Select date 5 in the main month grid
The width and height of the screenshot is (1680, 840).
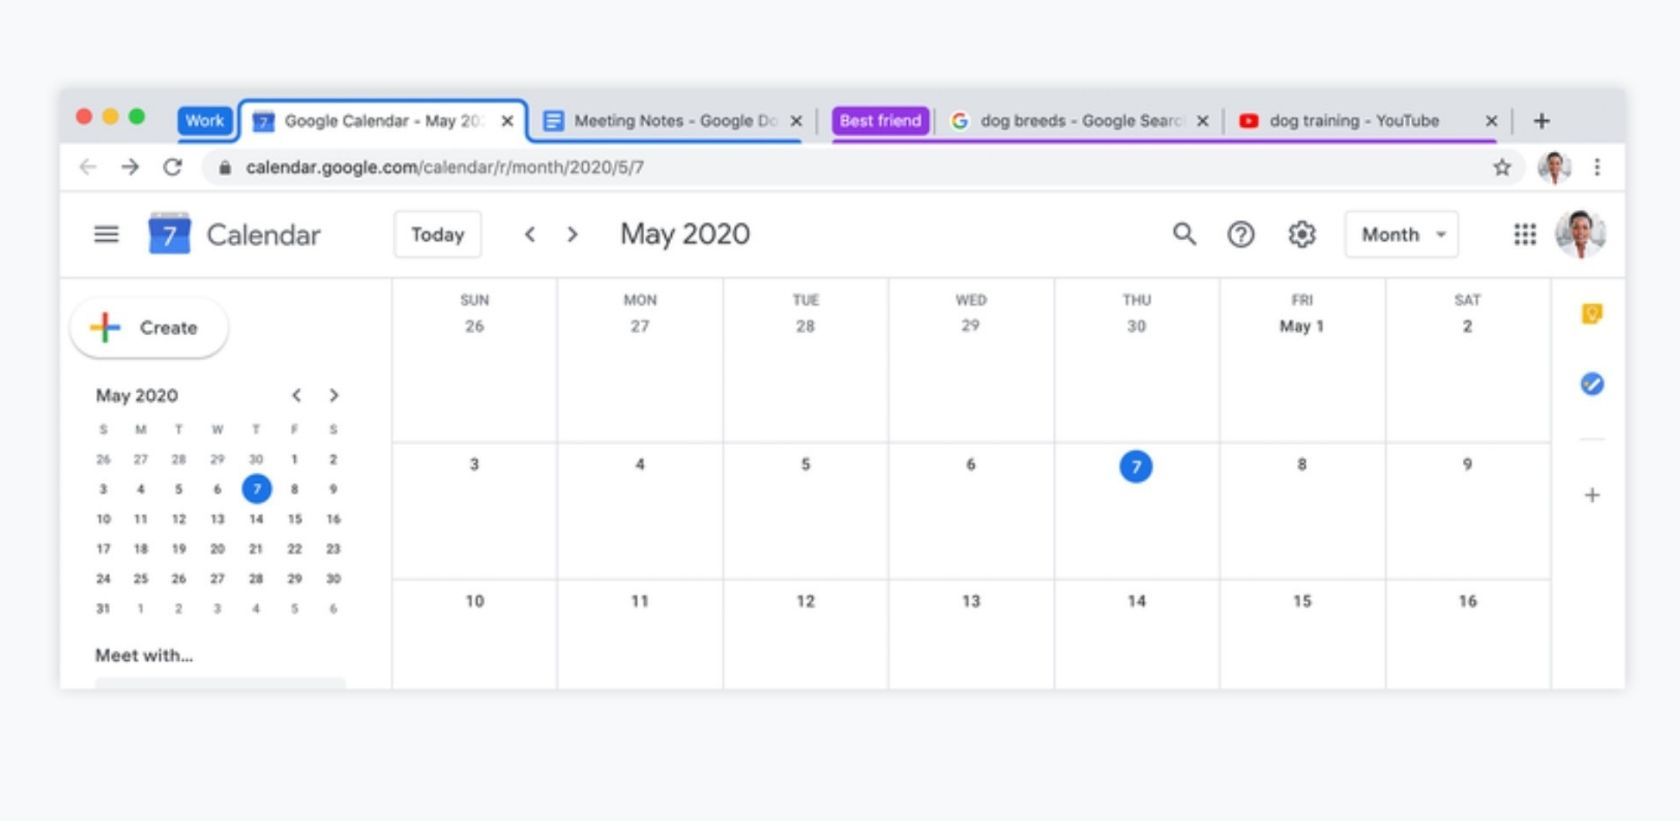click(x=805, y=464)
